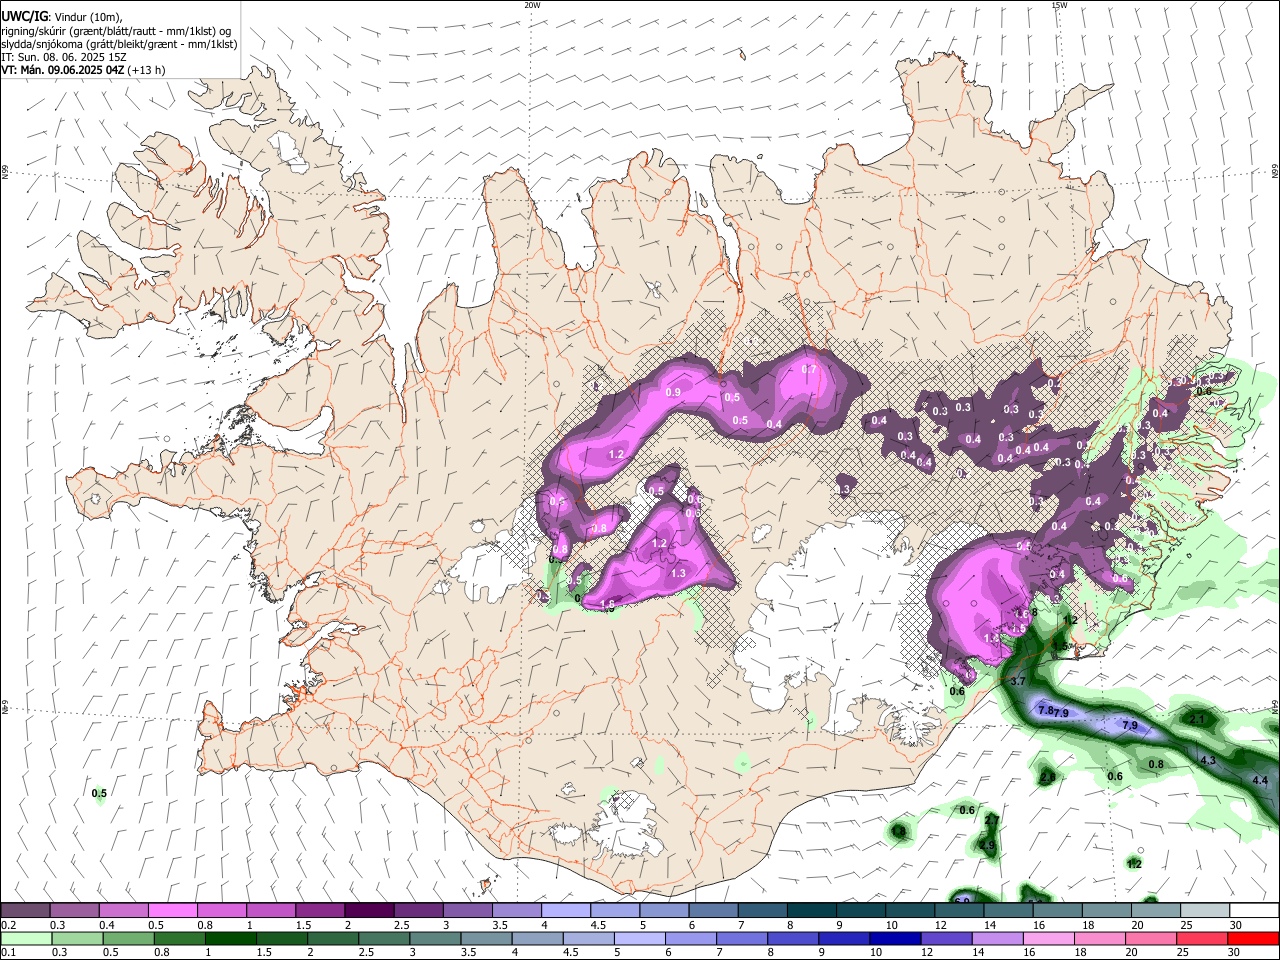
Task: Pick the deep blue 10 swatch in rain legend
Action: tap(896, 938)
